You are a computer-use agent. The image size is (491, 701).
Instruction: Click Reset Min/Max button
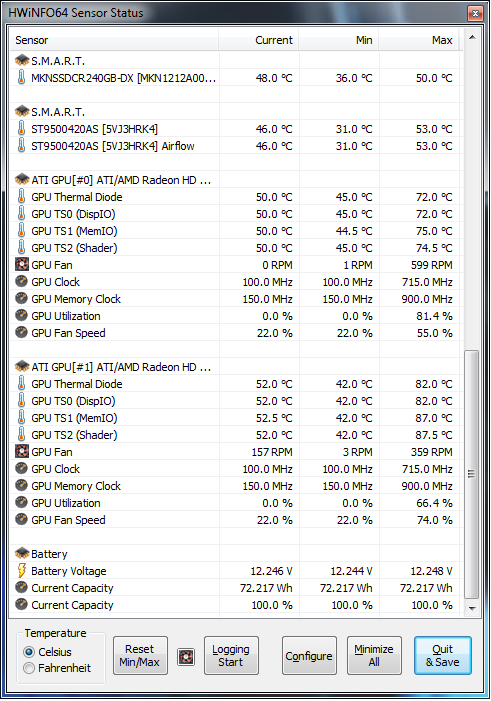(x=140, y=655)
